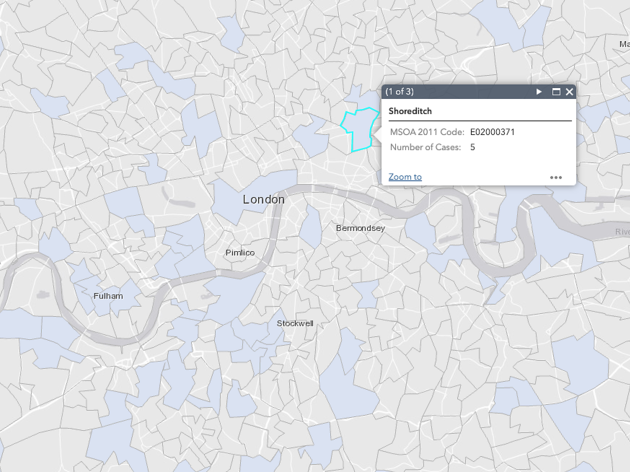Click the Number of Cases field label

coord(425,147)
